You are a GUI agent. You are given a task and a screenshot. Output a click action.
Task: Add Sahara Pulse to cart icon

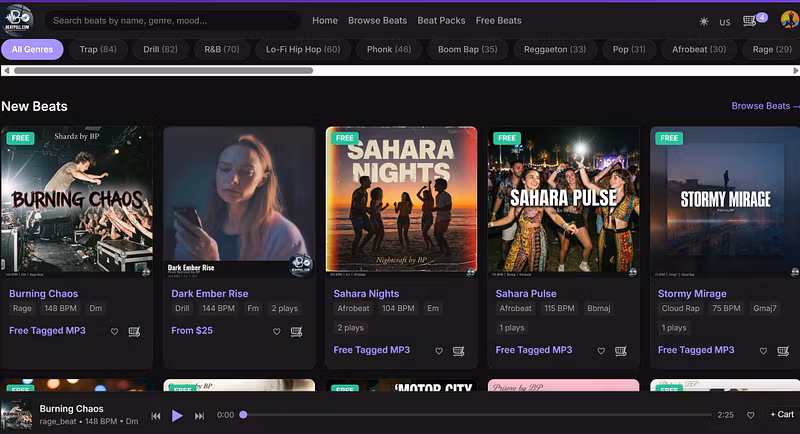621,351
